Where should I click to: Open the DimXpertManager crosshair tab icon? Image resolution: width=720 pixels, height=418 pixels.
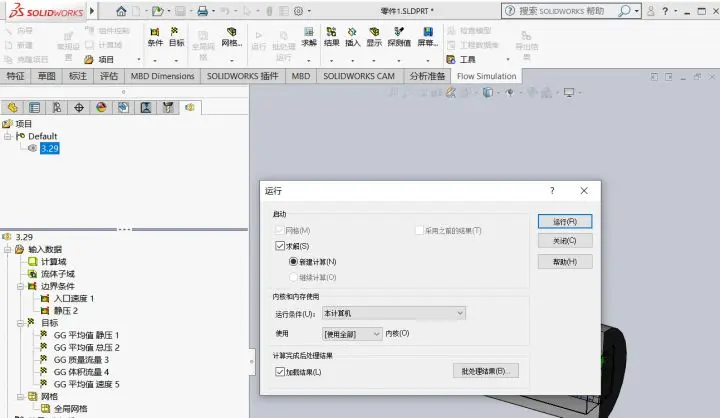pos(79,107)
